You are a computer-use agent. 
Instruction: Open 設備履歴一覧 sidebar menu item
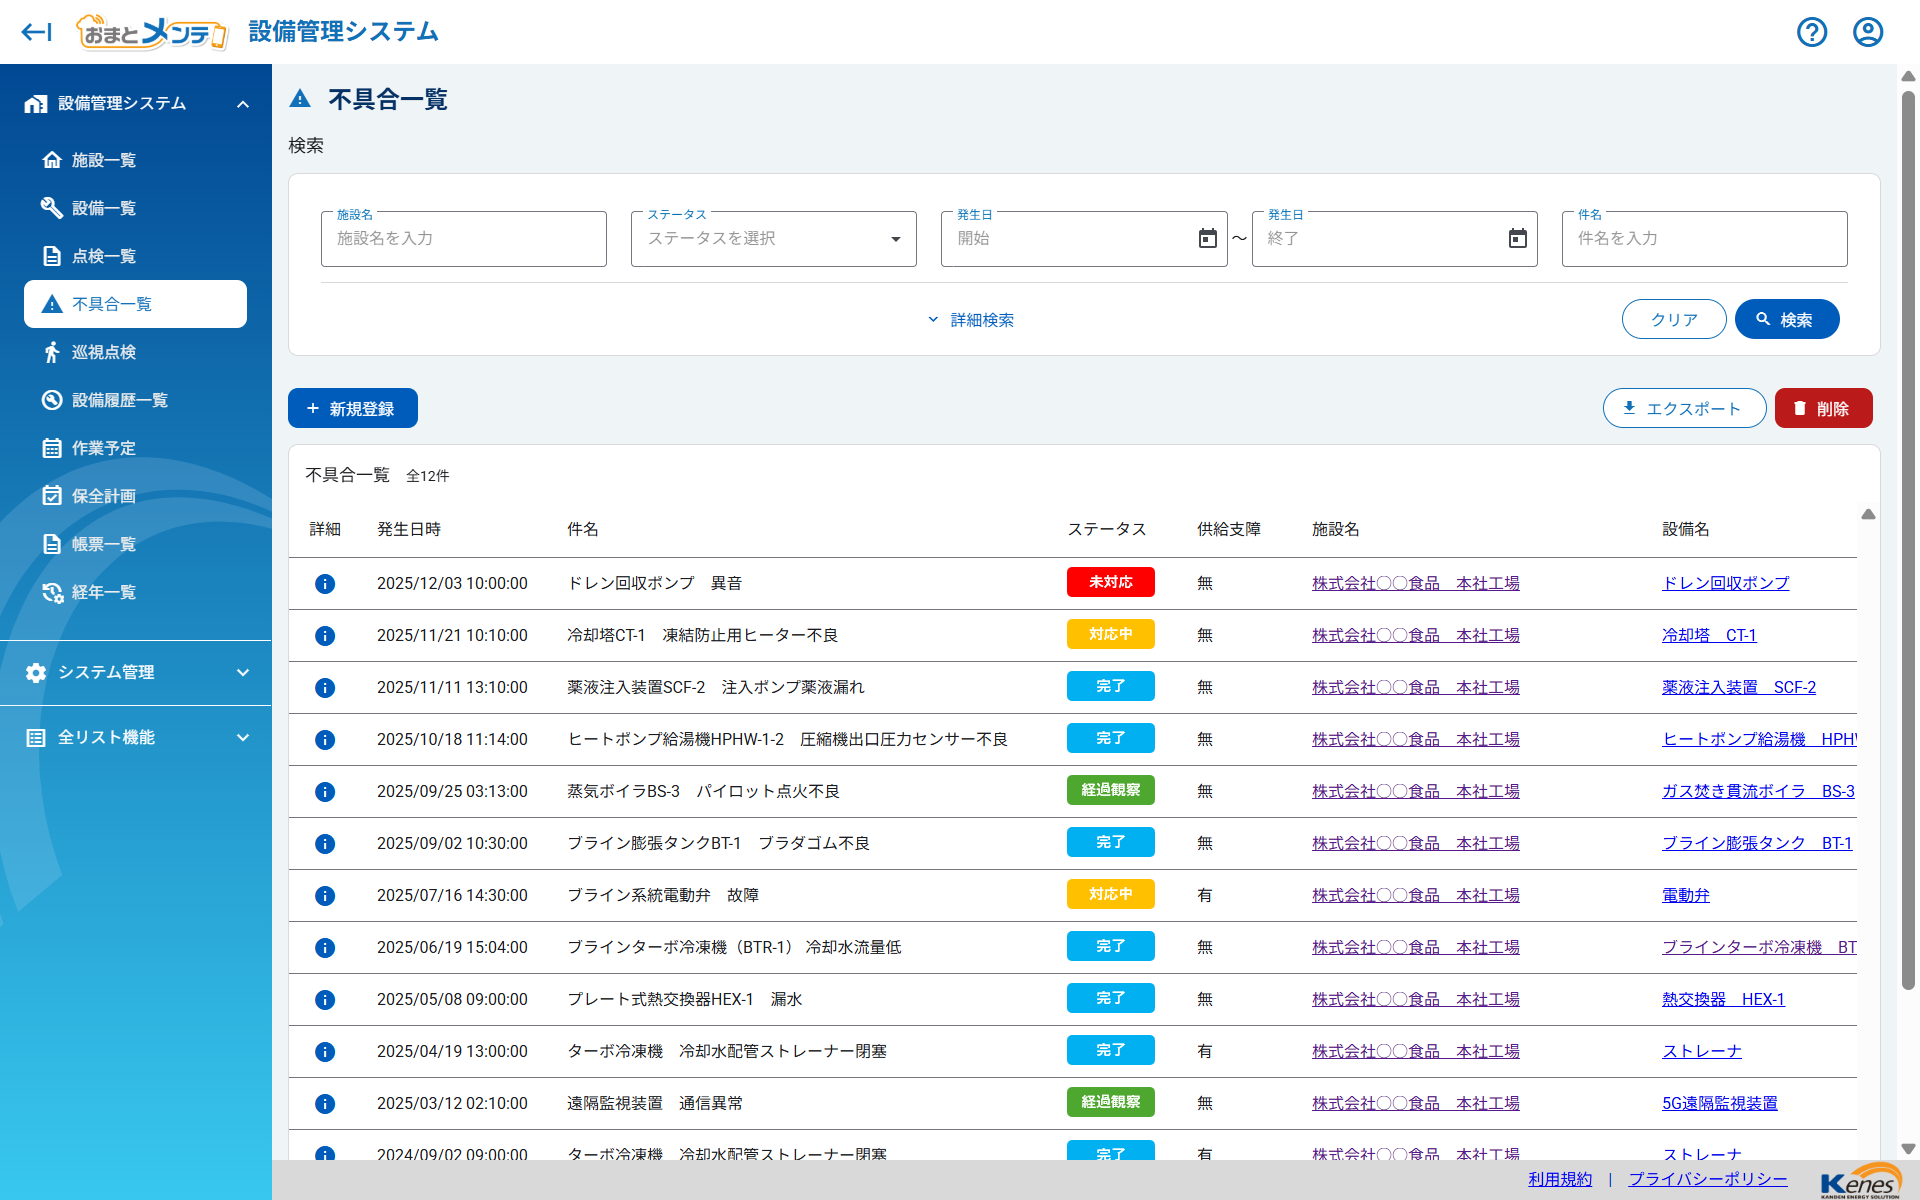[x=119, y=400]
